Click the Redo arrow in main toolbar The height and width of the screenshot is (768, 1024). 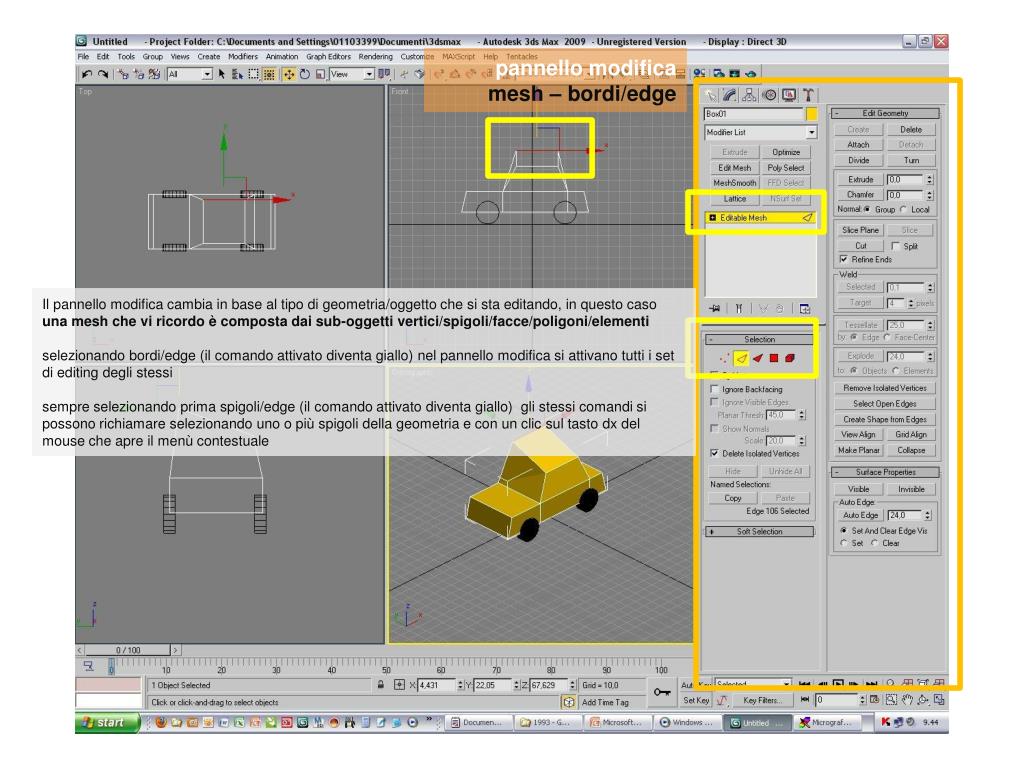coord(103,74)
